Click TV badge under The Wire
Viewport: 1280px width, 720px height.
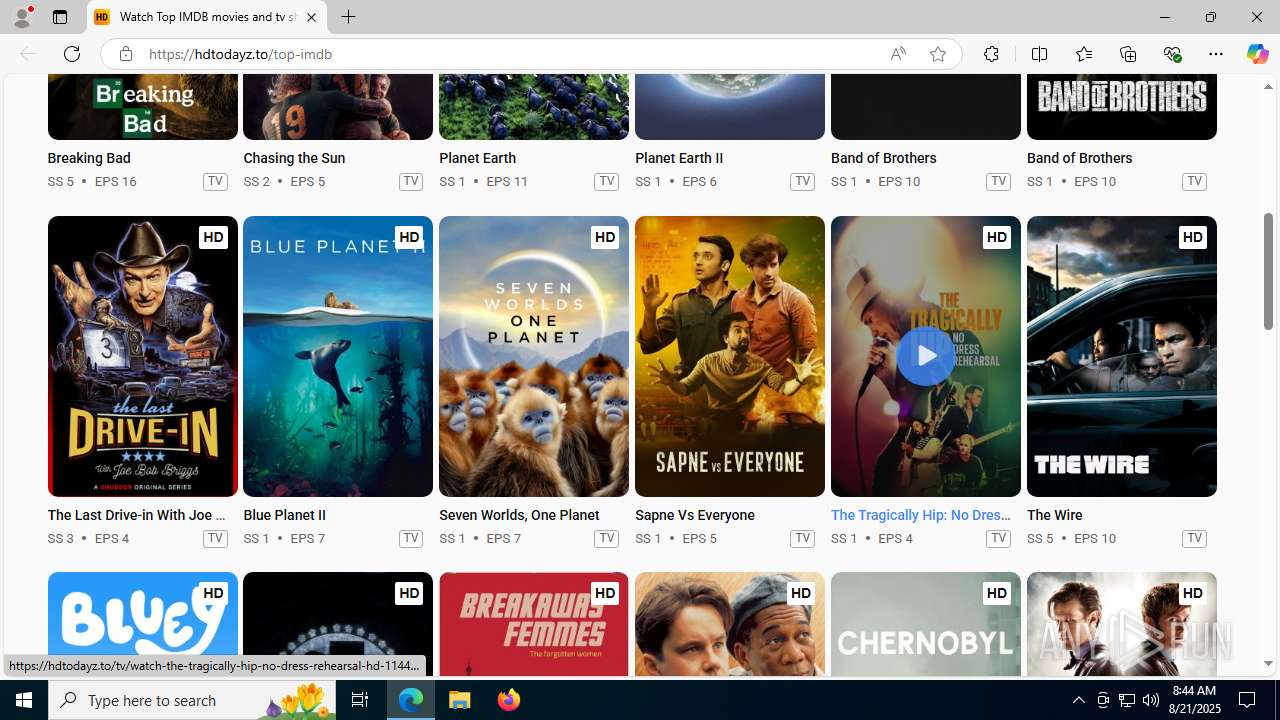pos(1194,538)
